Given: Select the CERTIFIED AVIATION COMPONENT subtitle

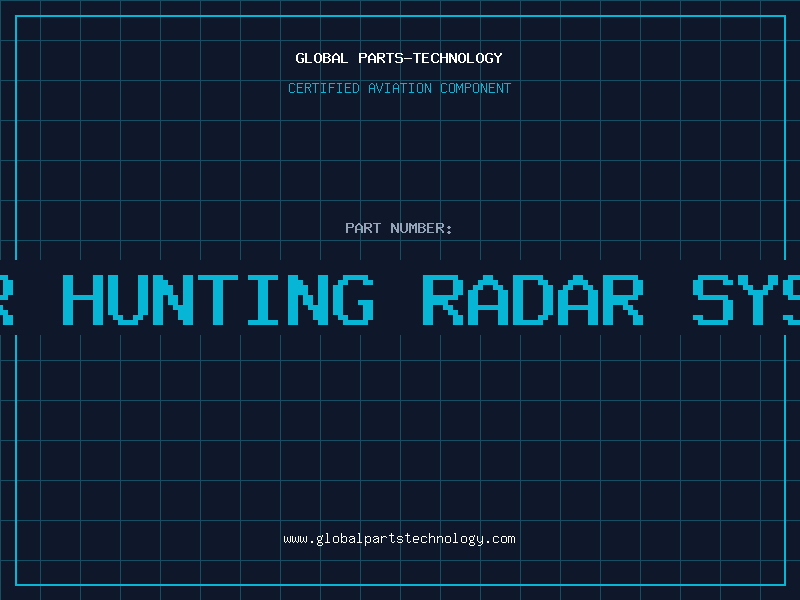Looking at the screenshot, I should tap(399, 88).
